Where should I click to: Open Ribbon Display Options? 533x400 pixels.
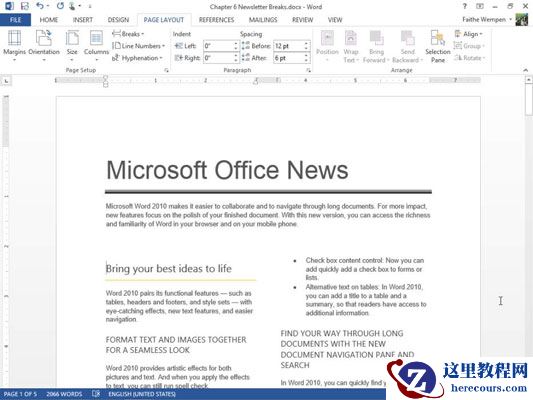480,6
